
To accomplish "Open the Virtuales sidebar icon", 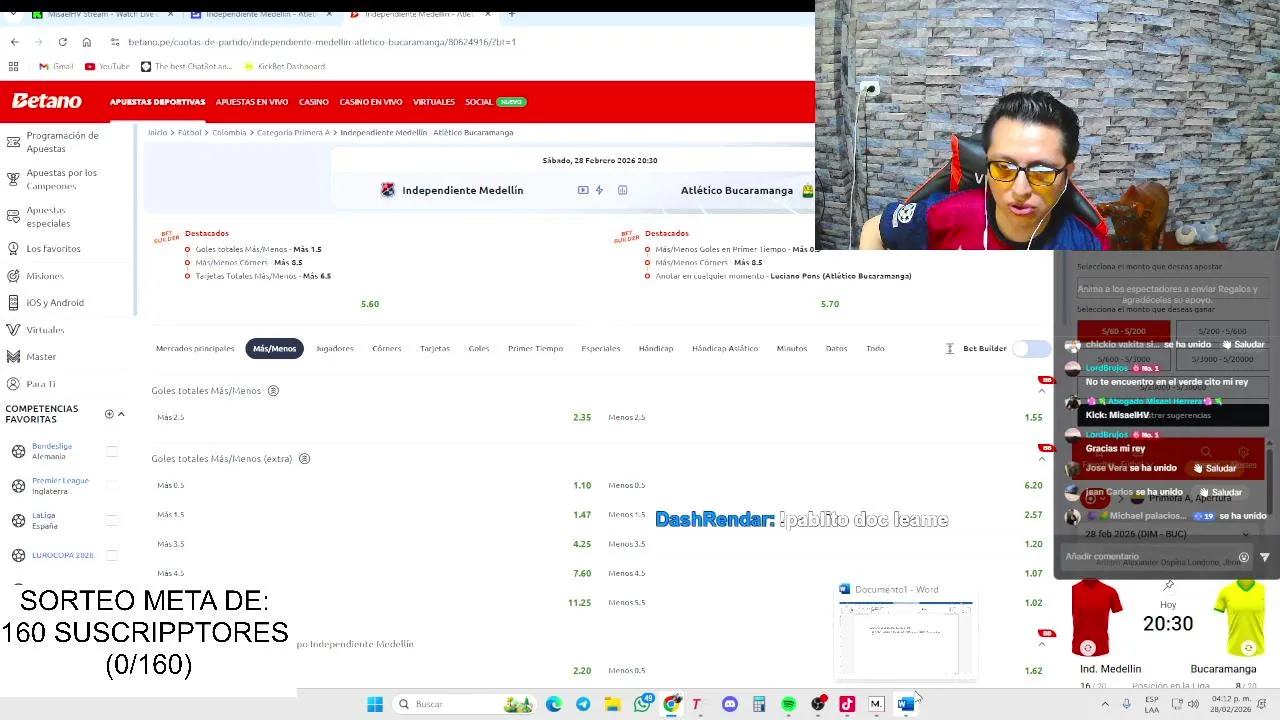I will pyautogui.click(x=13, y=329).
